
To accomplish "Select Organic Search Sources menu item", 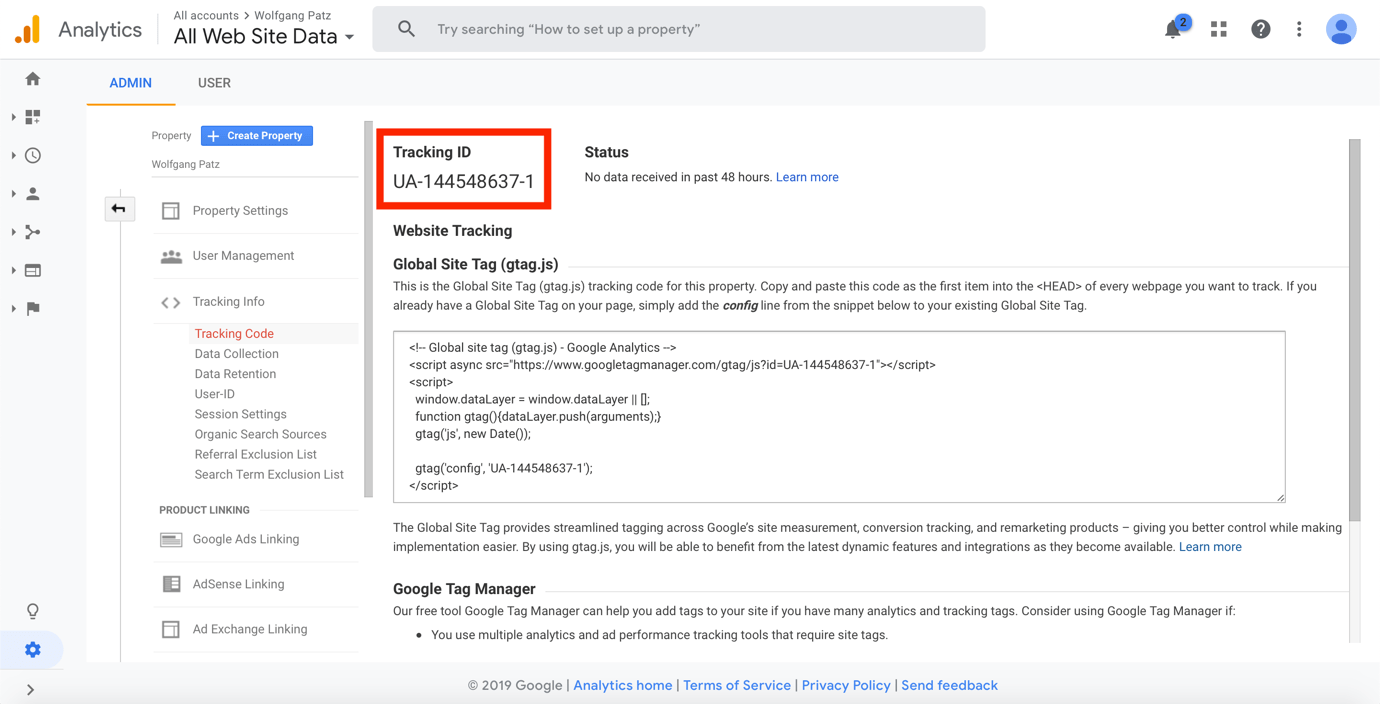I will coord(261,434).
